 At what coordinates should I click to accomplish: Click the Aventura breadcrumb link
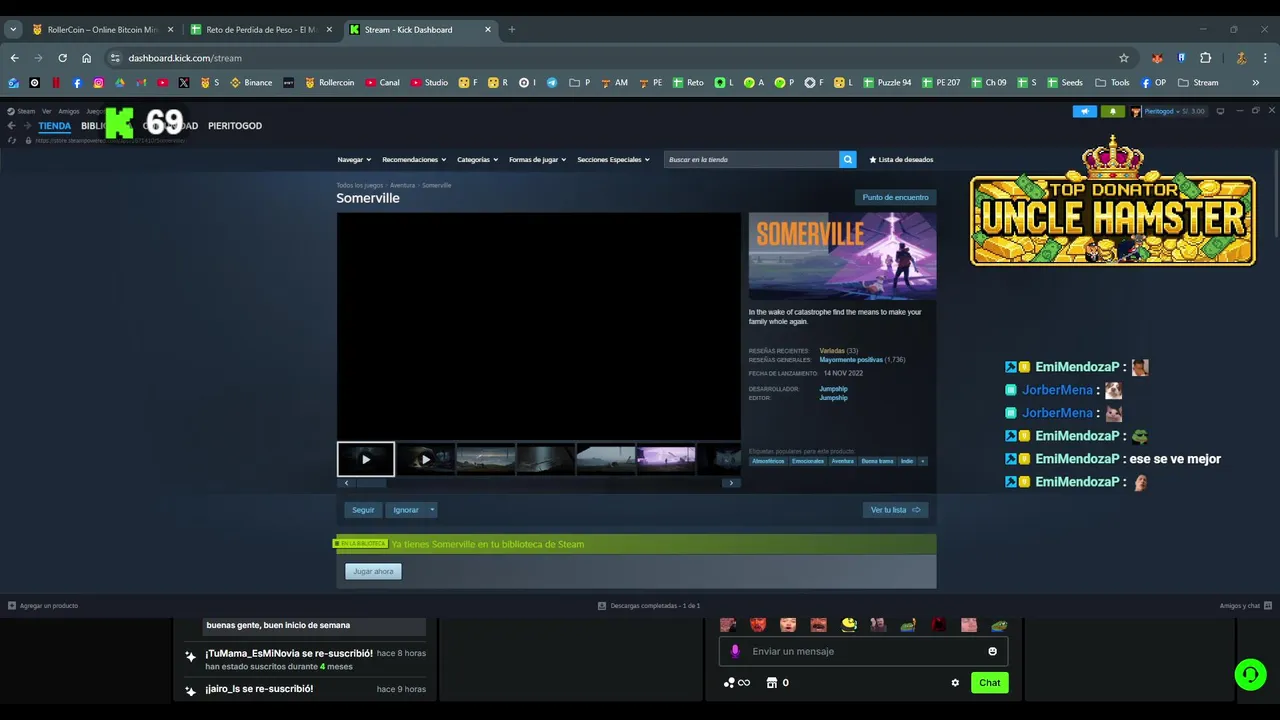click(402, 185)
